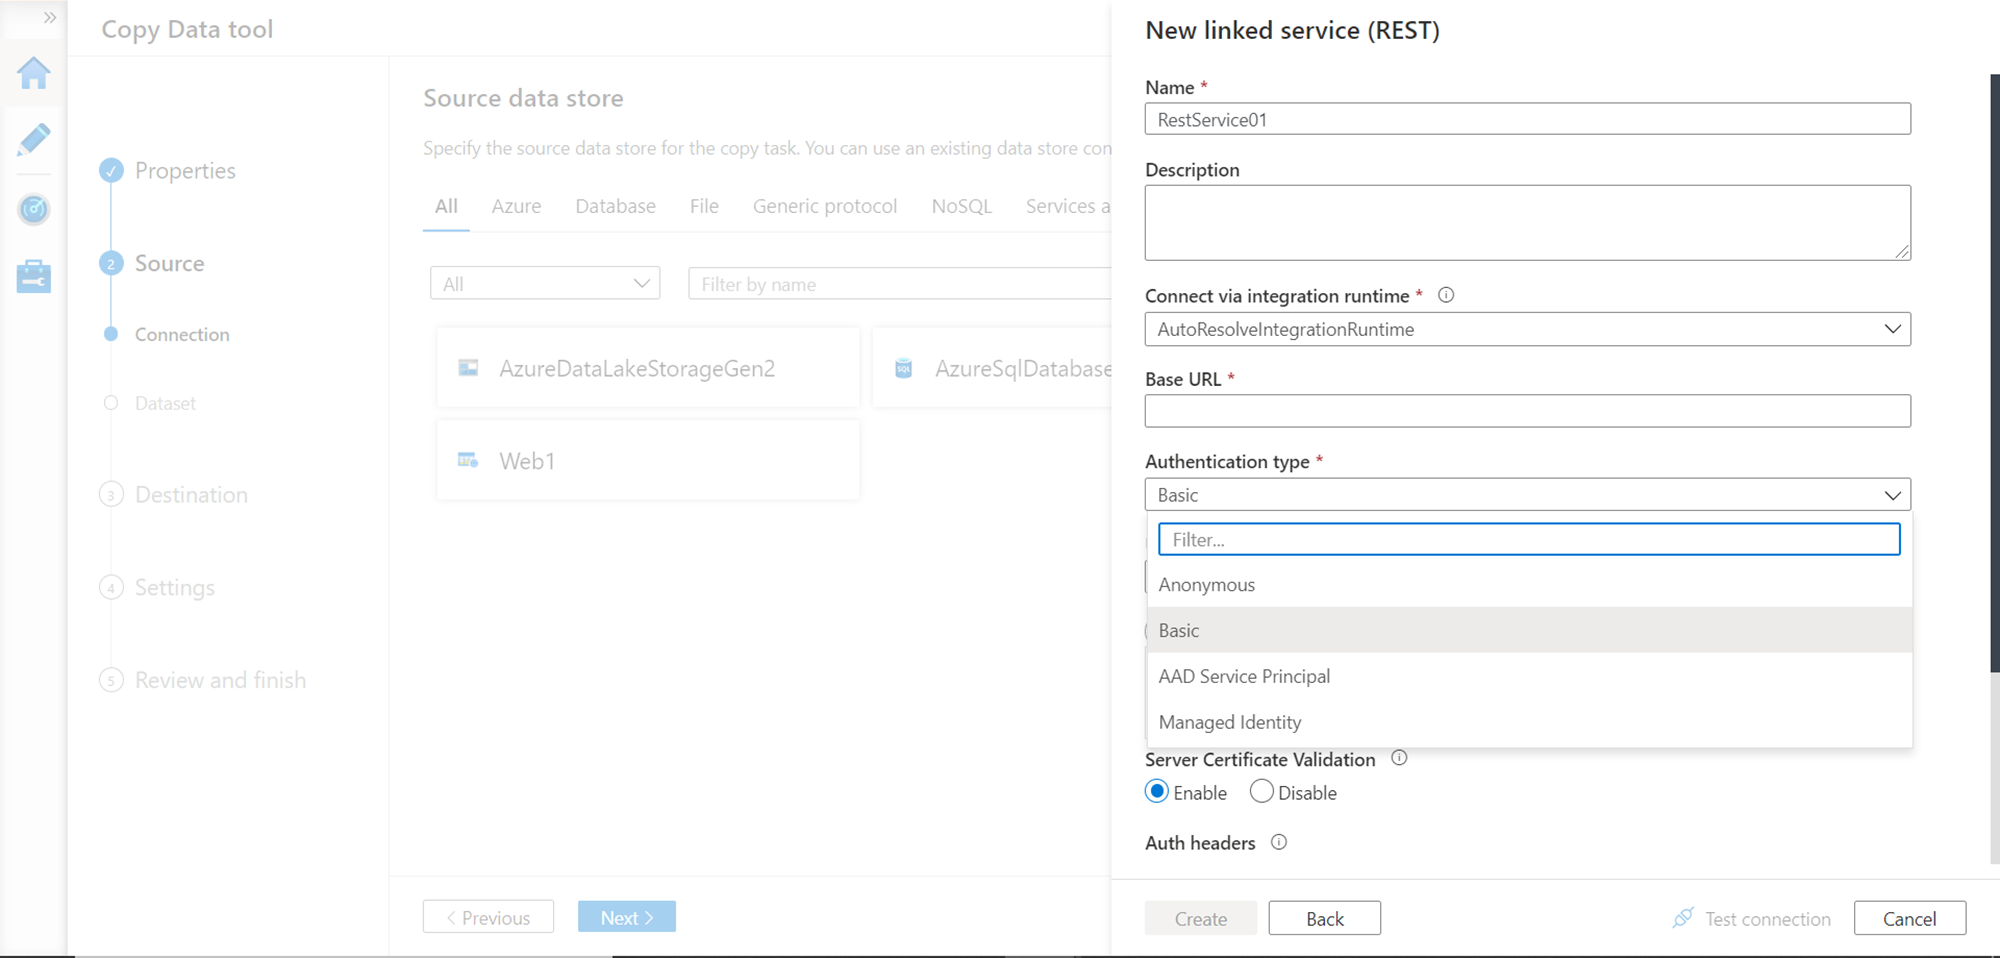Viewport: 2000px width, 958px height.
Task: Click the Auth headers info icon
Action: pyautogui.click(x=1279, y=842)
